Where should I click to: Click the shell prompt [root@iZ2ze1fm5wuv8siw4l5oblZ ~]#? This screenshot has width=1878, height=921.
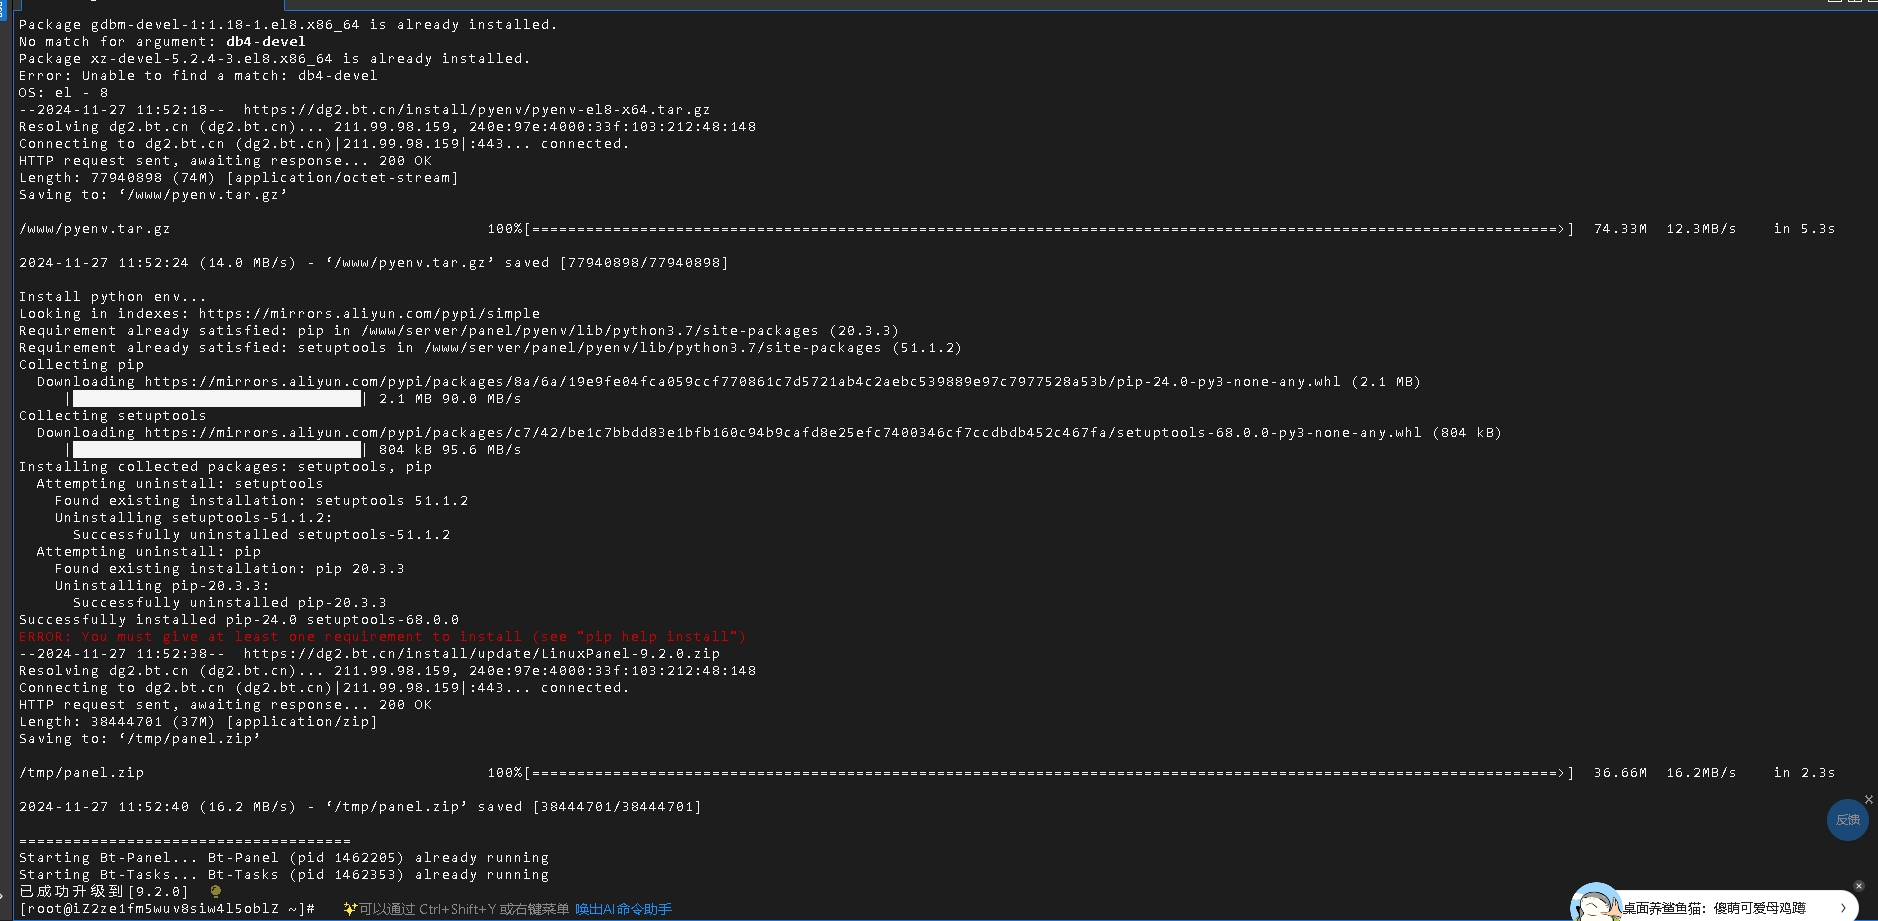(167, 908)
